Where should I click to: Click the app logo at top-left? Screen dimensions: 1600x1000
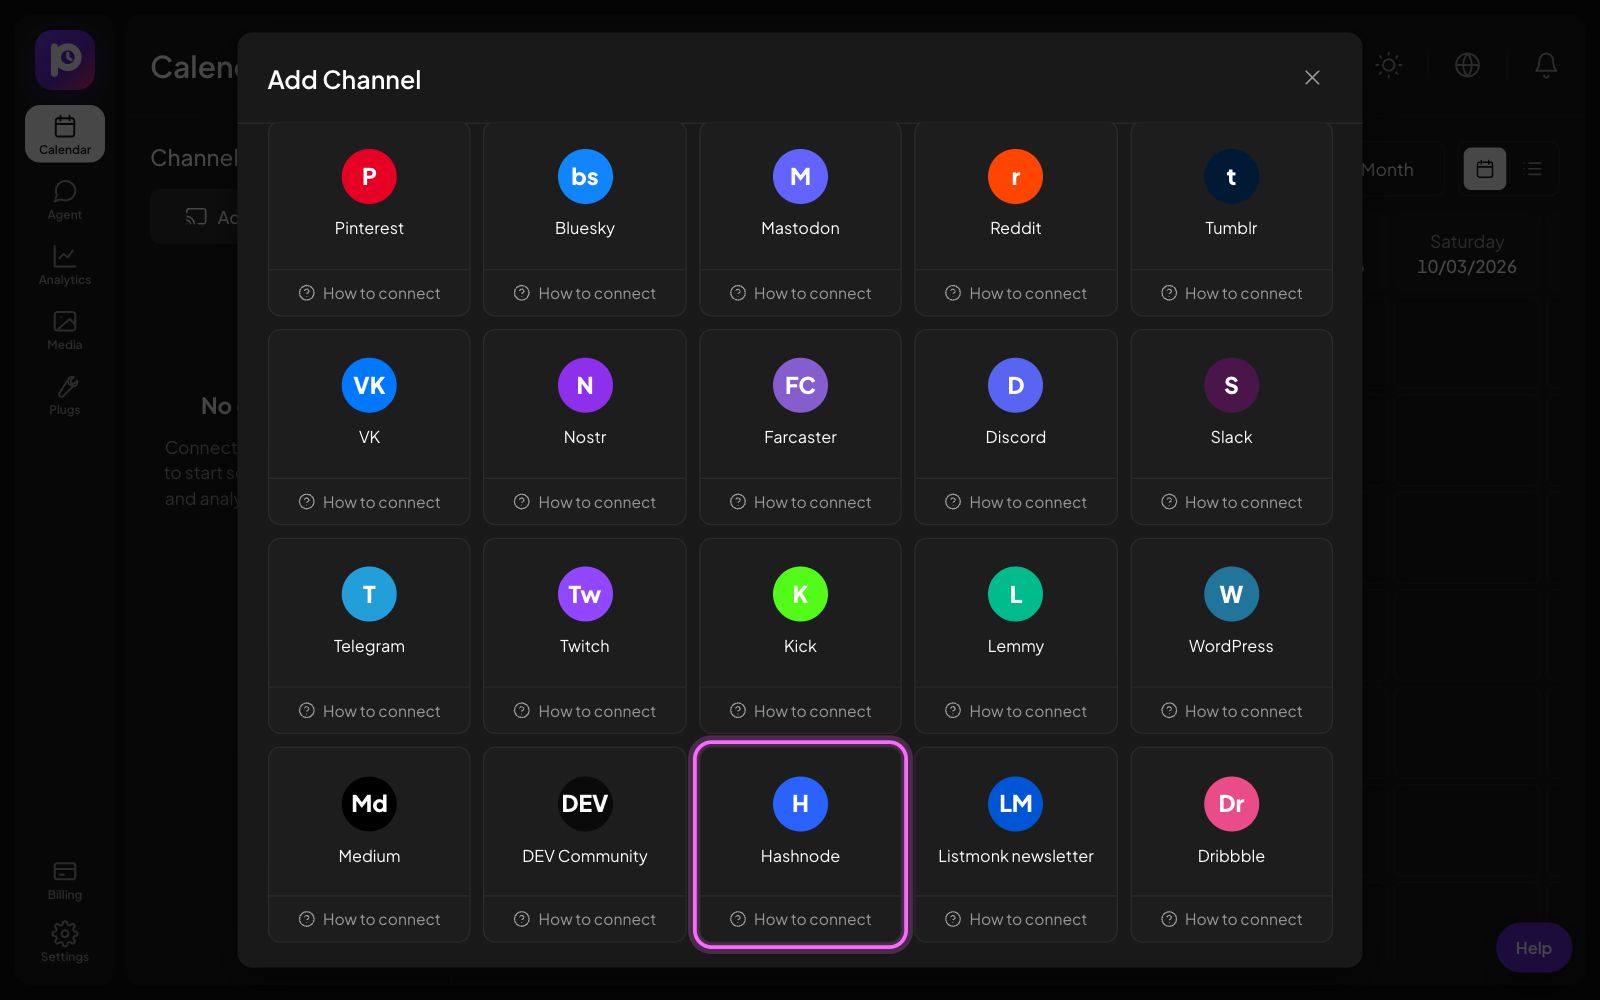65,60
